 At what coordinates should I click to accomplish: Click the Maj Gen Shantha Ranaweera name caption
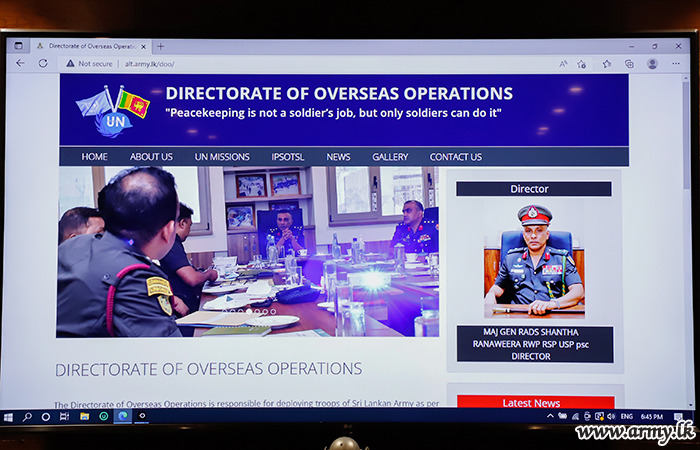pyautogui.click(x=535, y=344)
